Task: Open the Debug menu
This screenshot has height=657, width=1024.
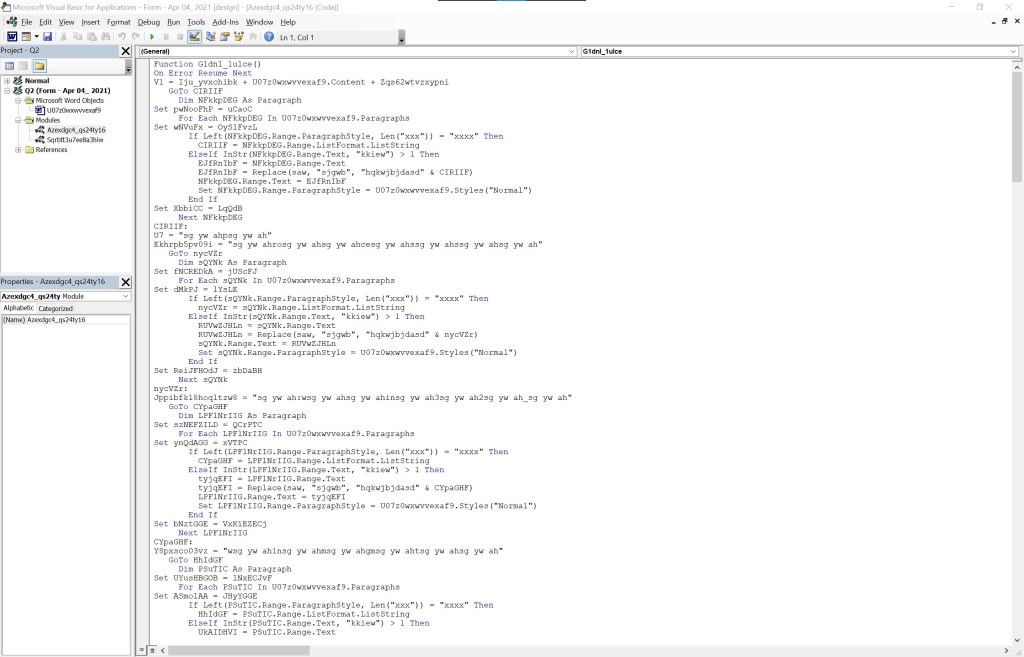Action: tap(148, 21)
